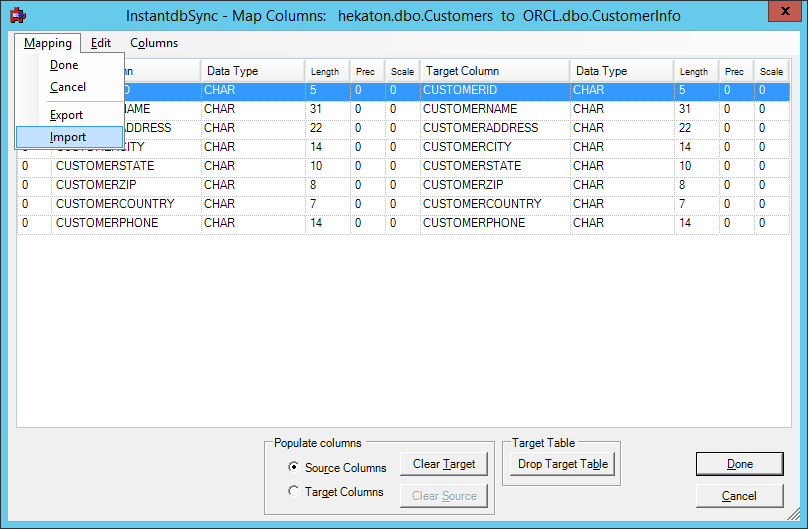Click the Done button at bottom right
The image size is (808, 529).
(x=740, y=464)
